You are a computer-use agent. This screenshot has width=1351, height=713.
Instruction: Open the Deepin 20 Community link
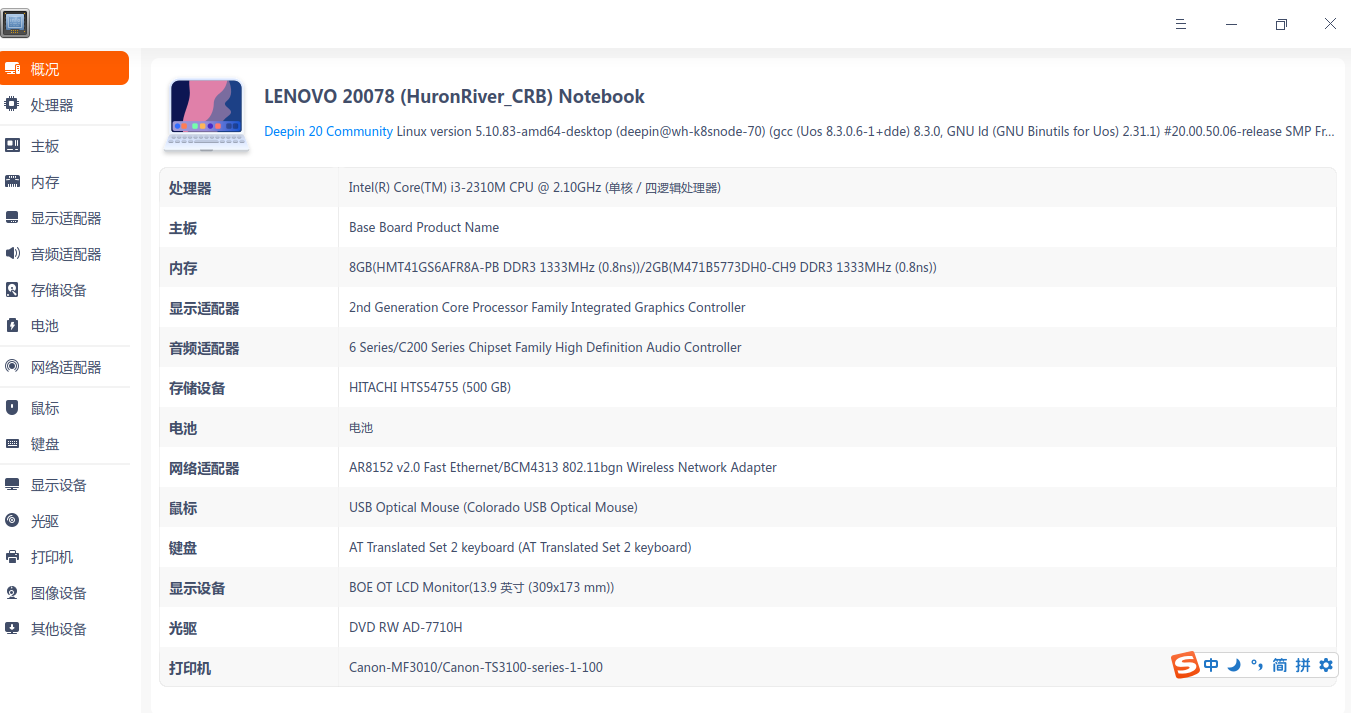pos(328,131)
